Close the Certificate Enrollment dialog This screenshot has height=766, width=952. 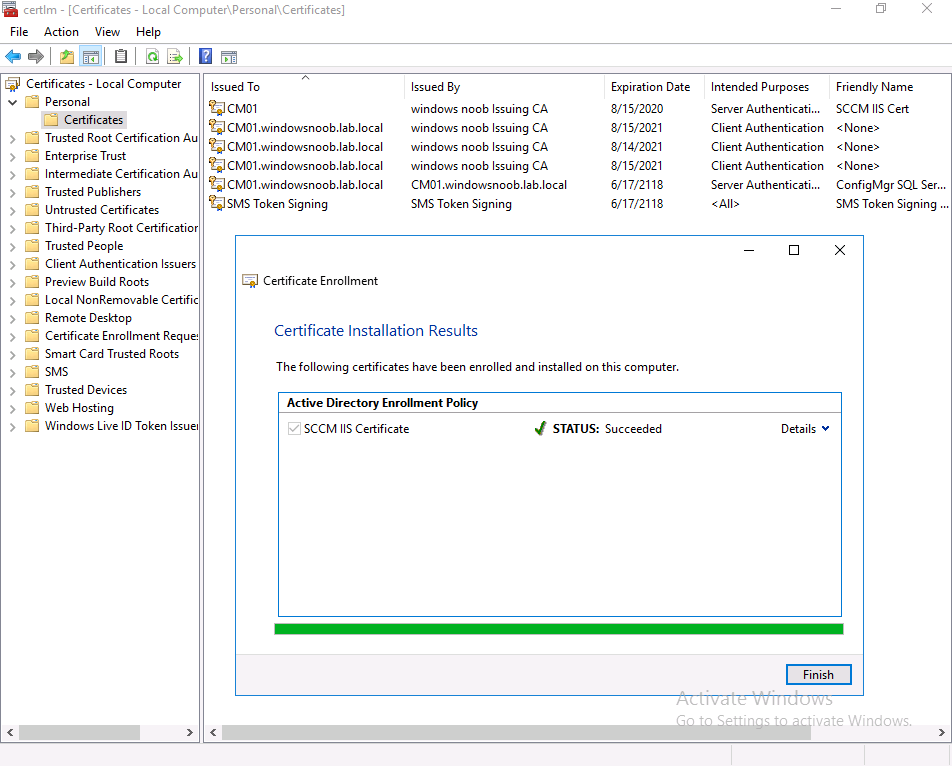pos(840,250)
